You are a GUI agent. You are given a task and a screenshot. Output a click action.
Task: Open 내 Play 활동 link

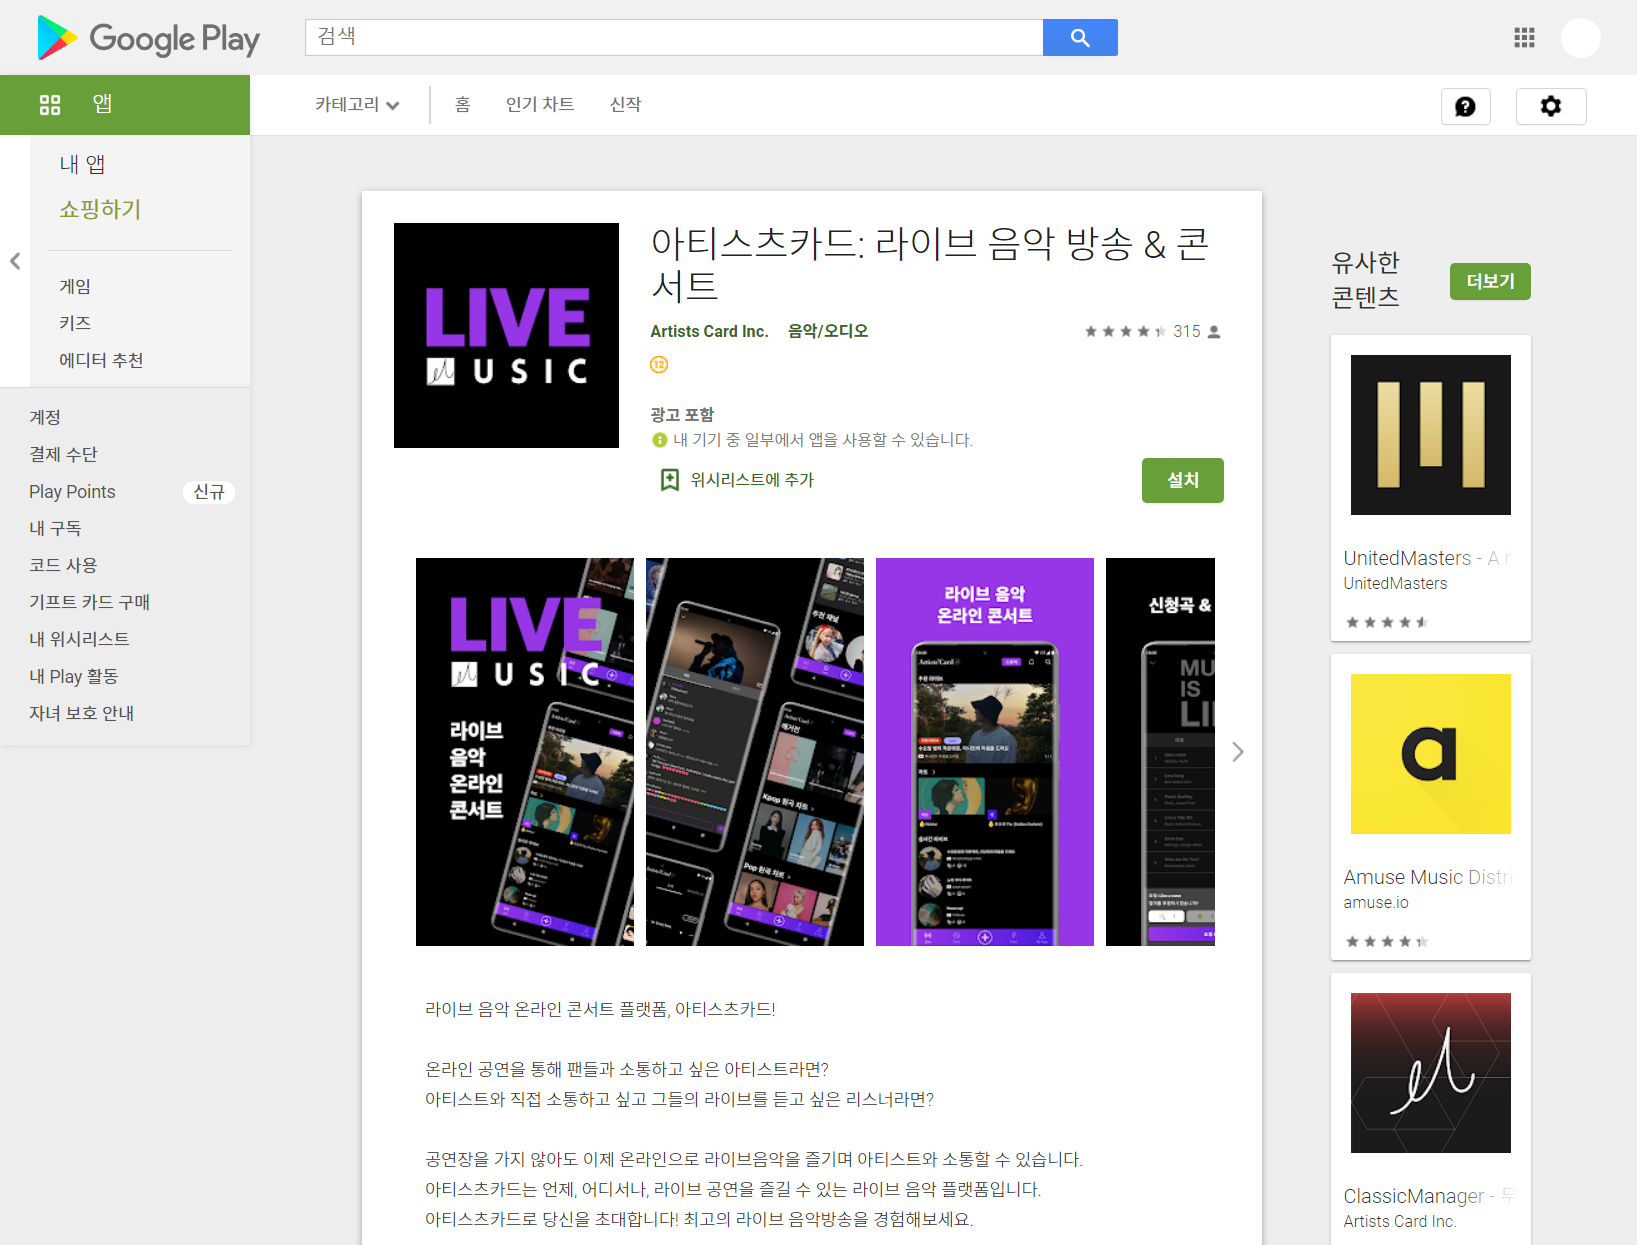(x=73, y=676)
